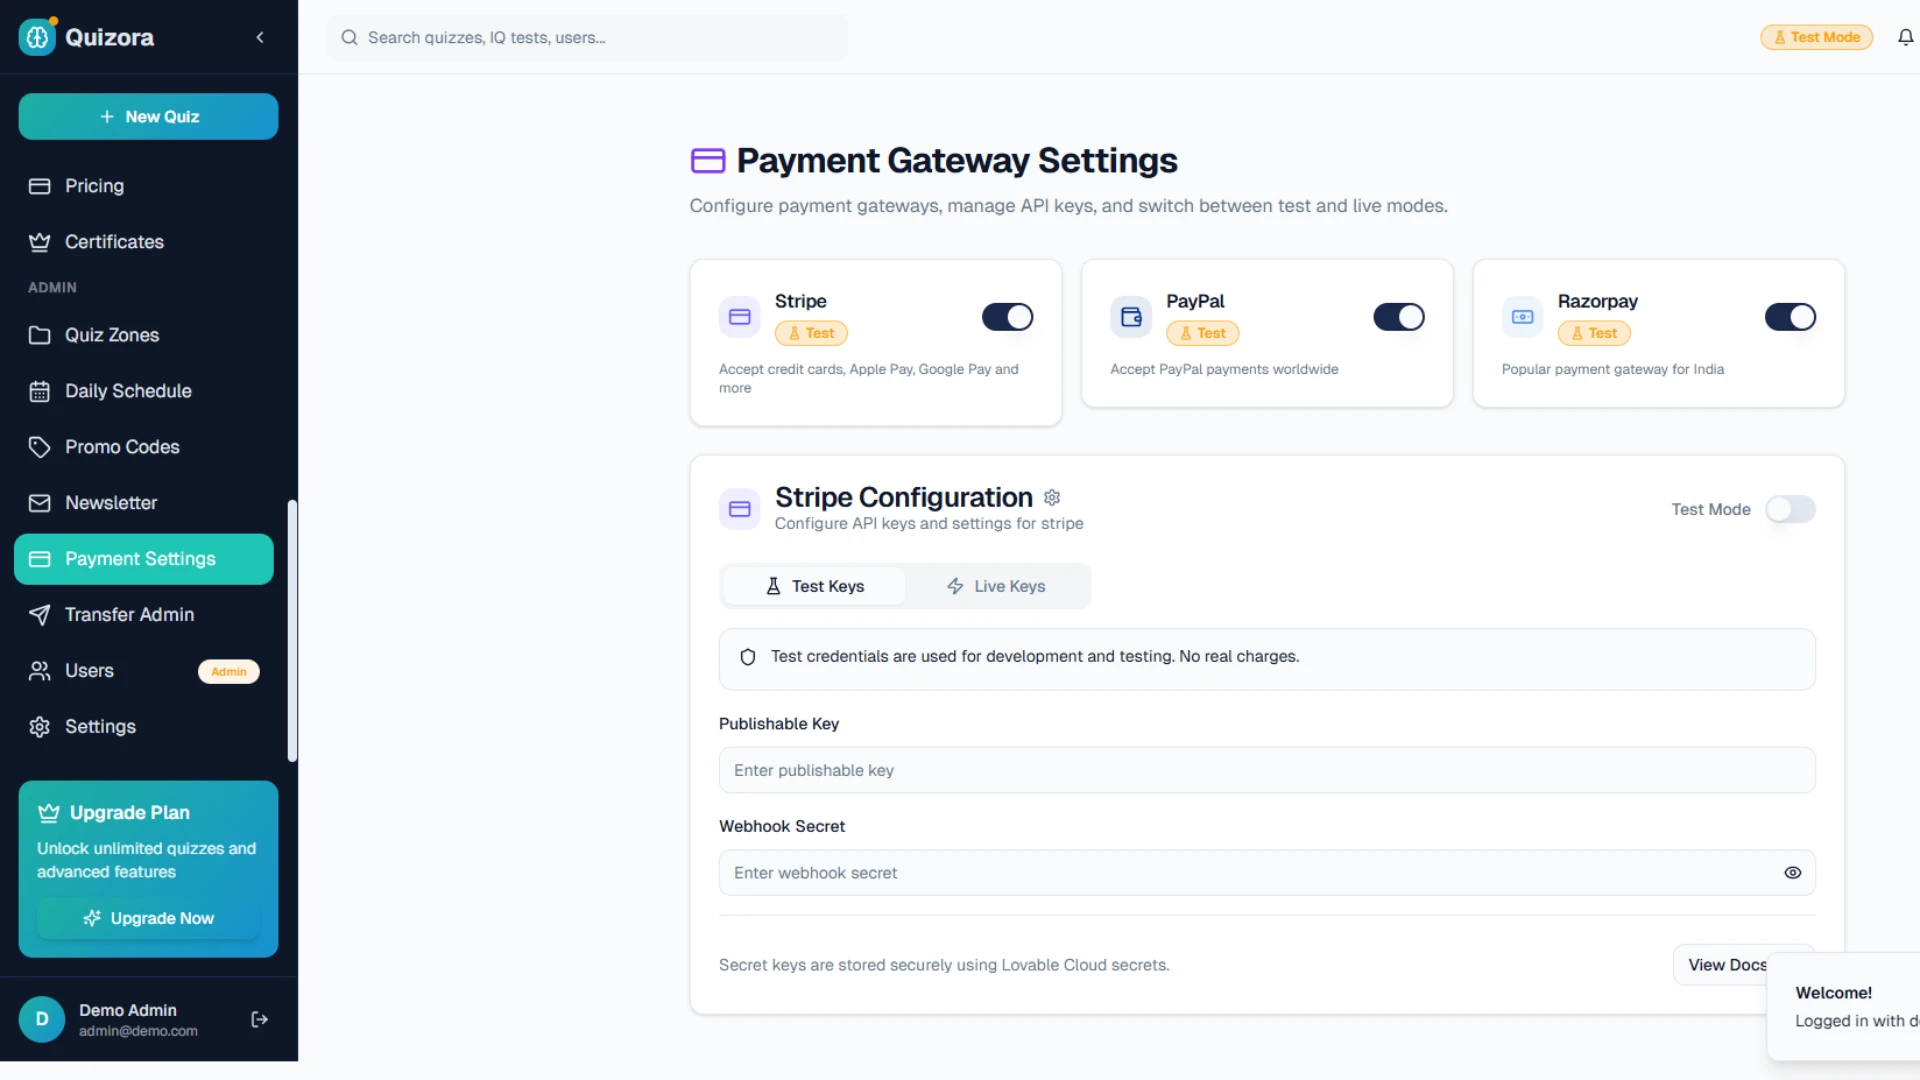The height and width of the screenshot is (1080, 1920).
Task: Click gear icon beside Stripe Configuration
Action: 1052,497
